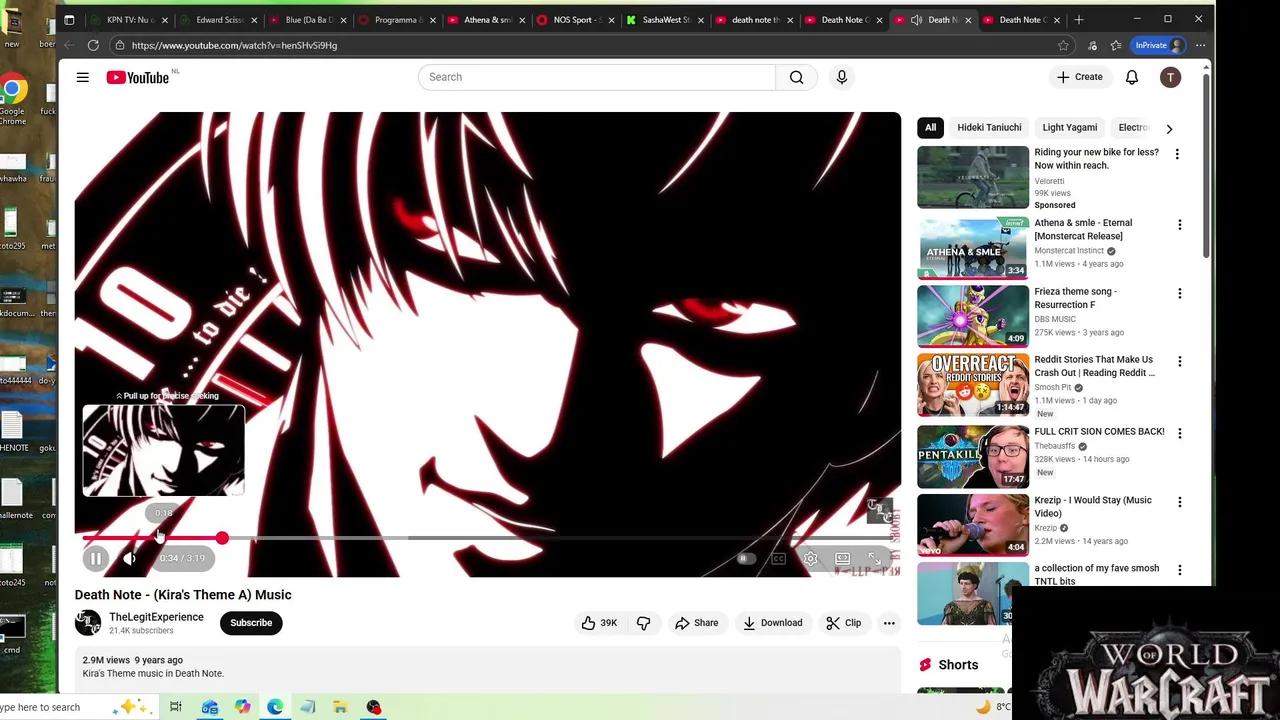Viewport: 1280px width, 720px height.
Task: Open options menu for Krezip video
Action: pyautogui.click(x=1180, y=502)
